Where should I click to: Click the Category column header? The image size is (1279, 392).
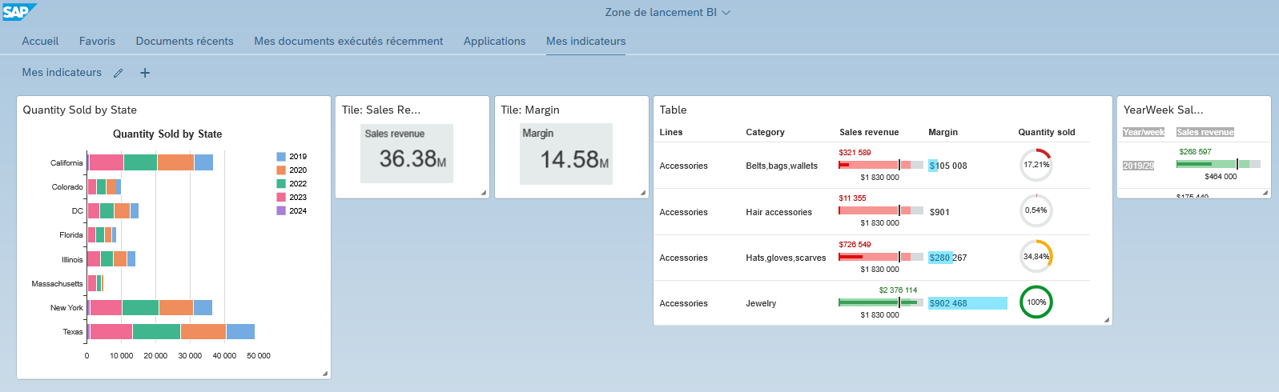tap(765, 132)
